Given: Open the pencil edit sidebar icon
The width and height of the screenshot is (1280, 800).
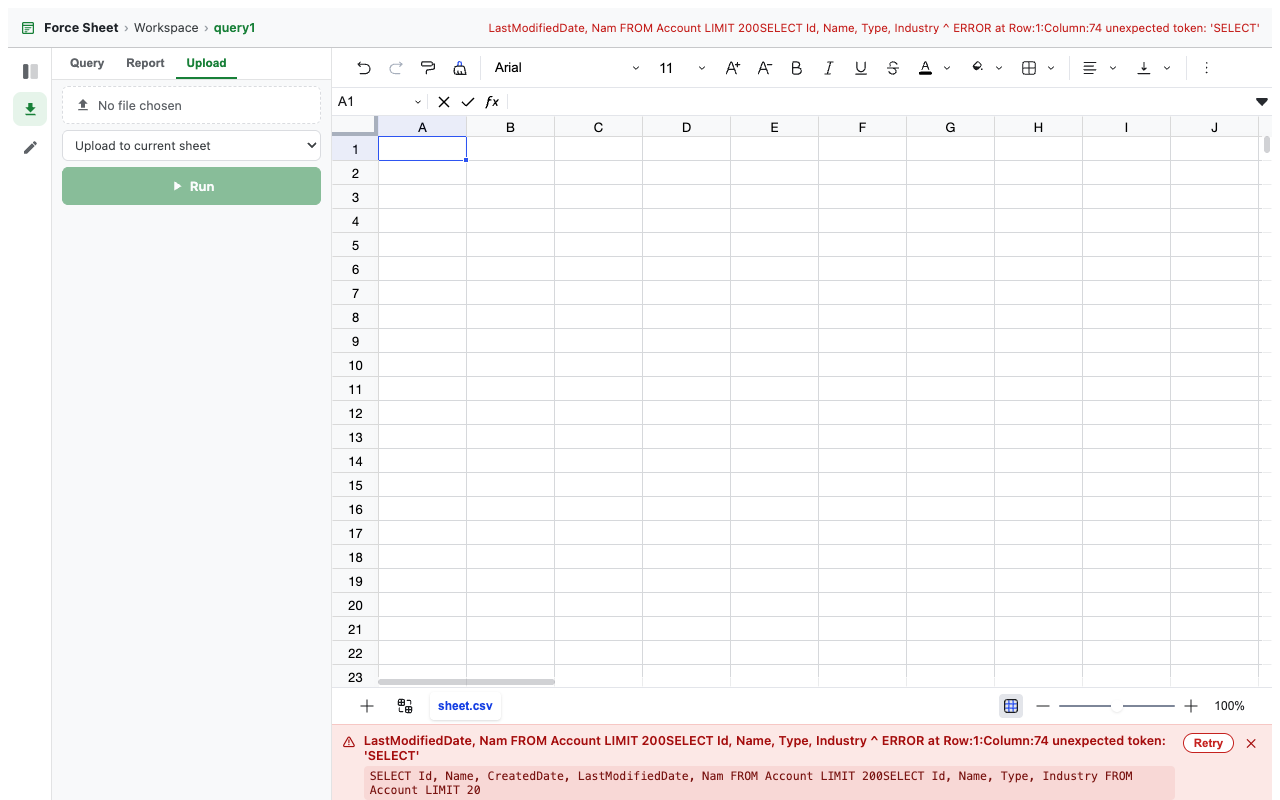Looking at the screenshot, I should 30,148.
